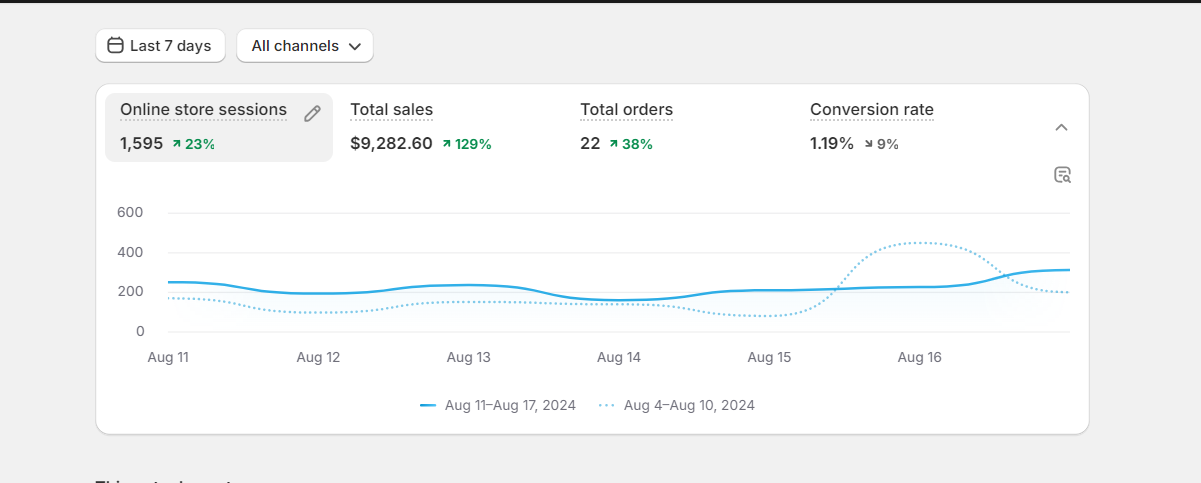Click the up arrow next to 129%
This screenshot has width=1201, height=483.
(446, 144)
